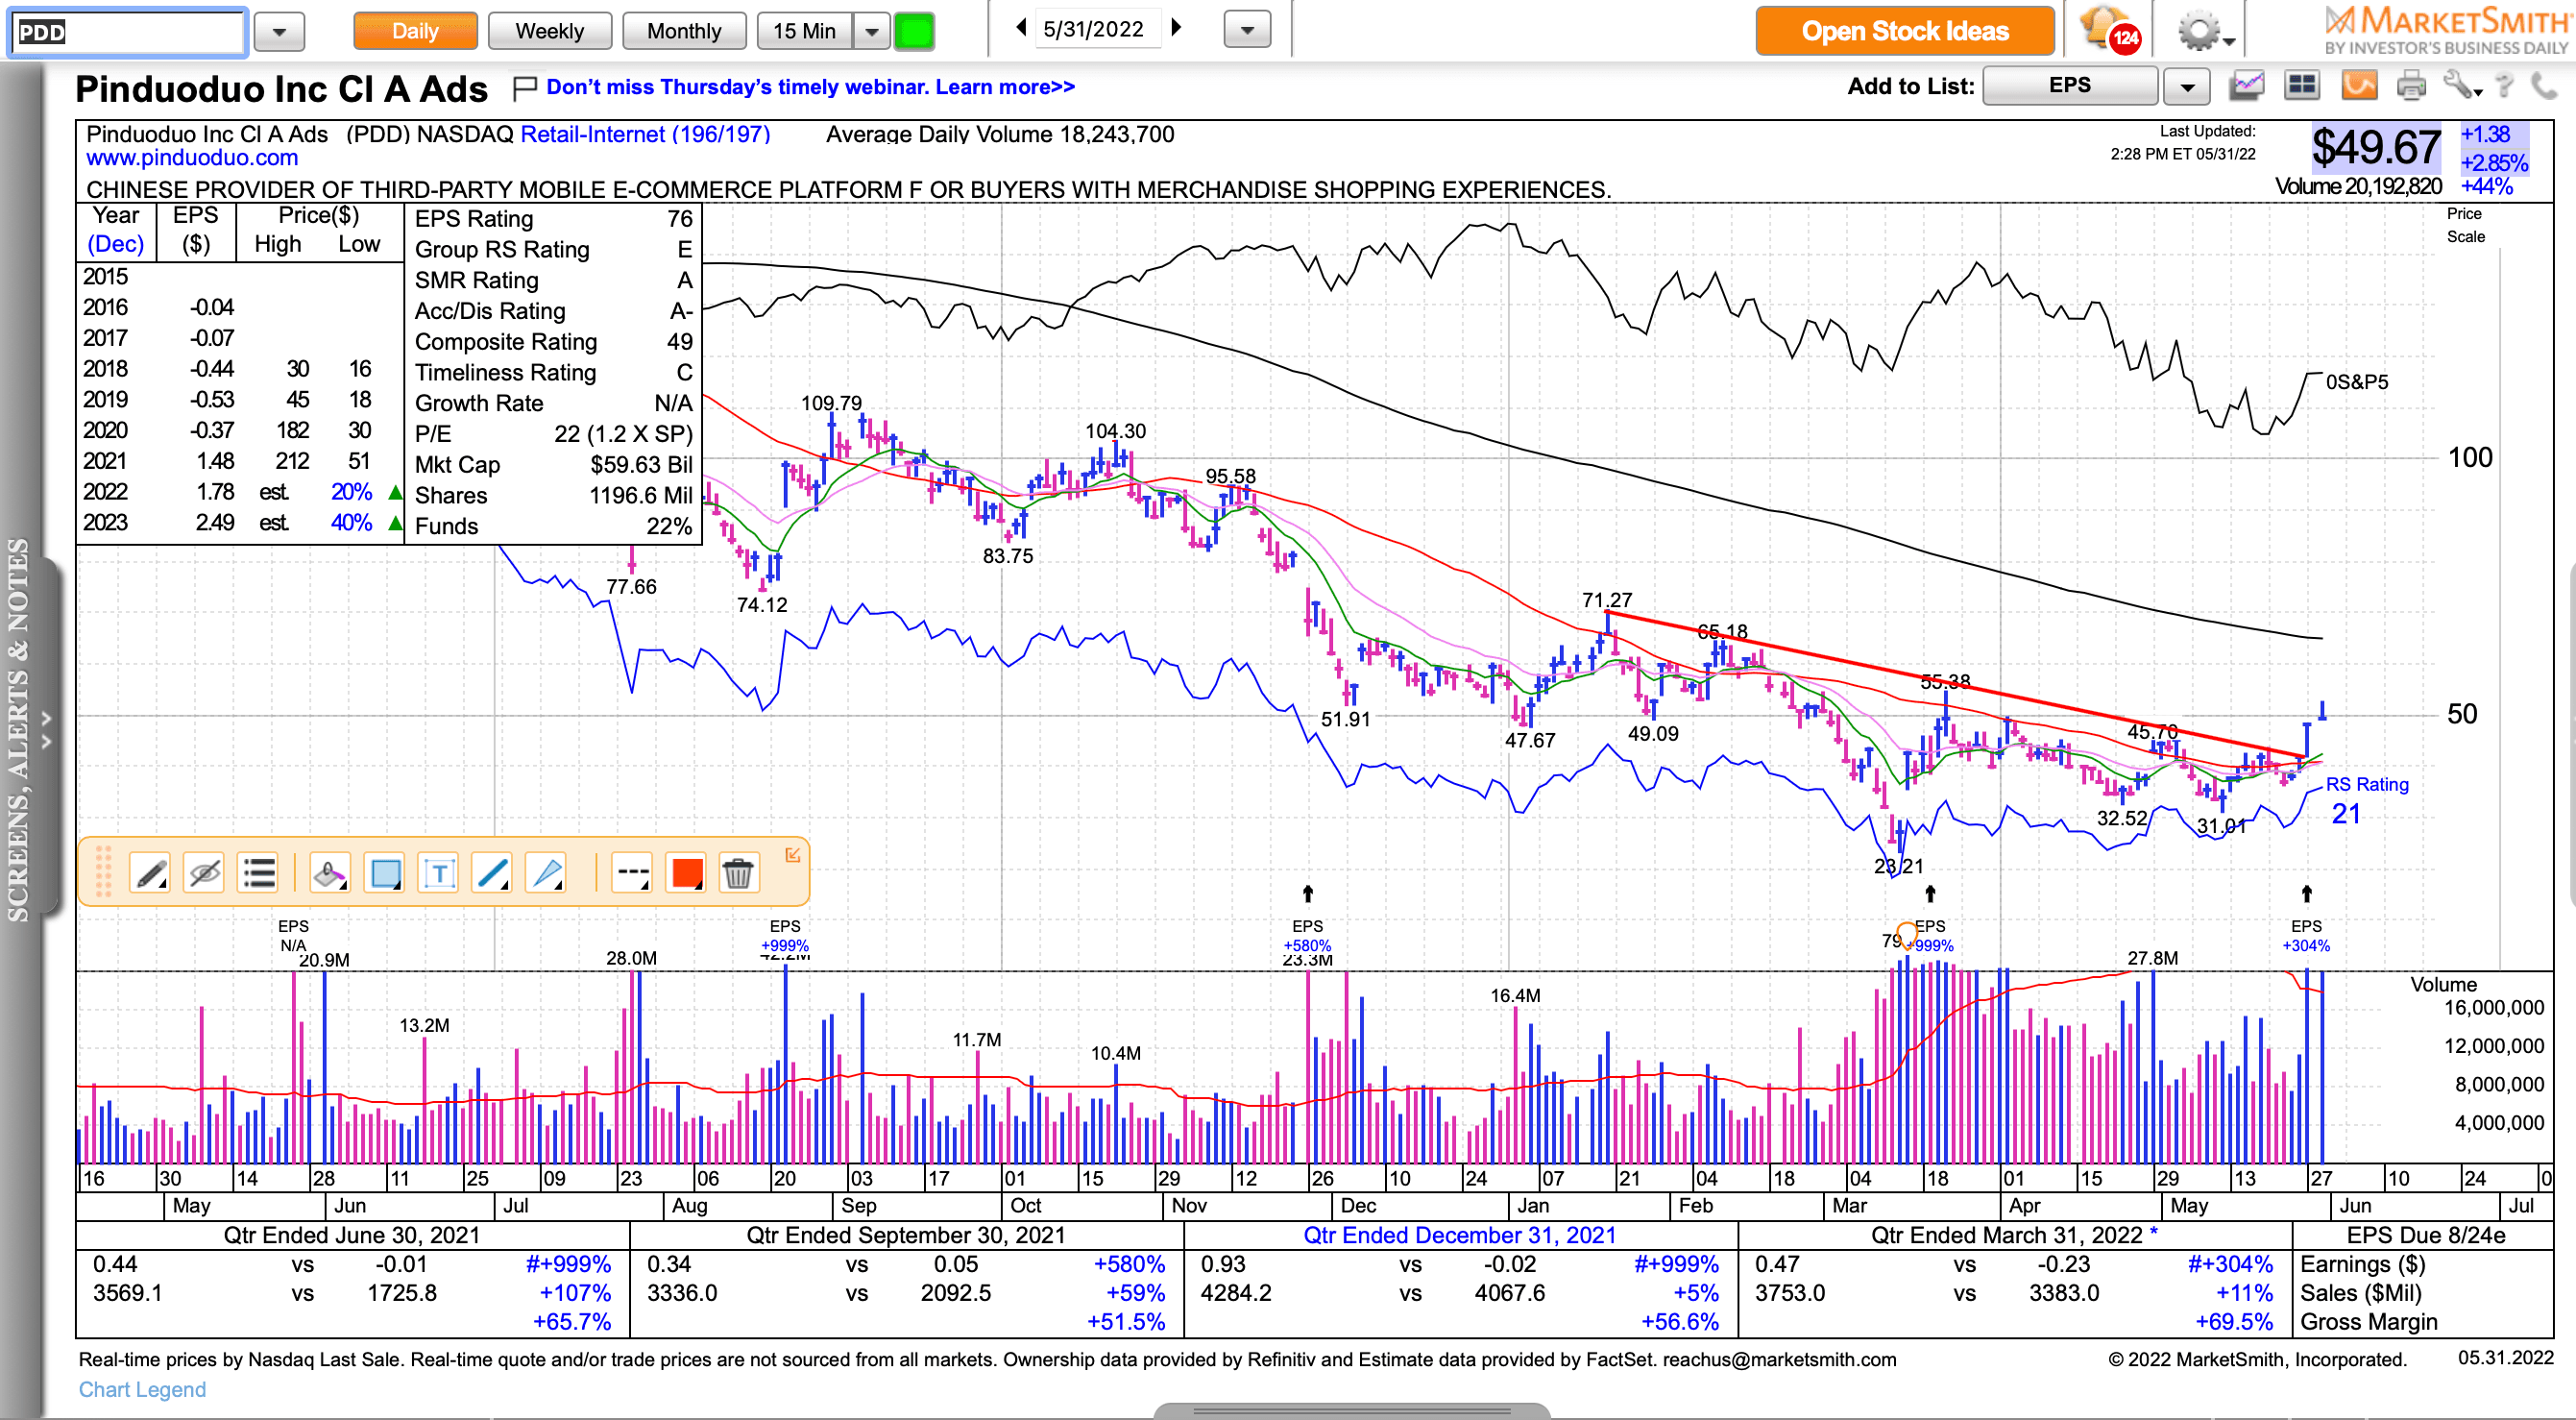Collapse the drawing toolbar with corner arrow
The width and height of the screenshot is (2576, 1420).
click(x=792, y=855)
